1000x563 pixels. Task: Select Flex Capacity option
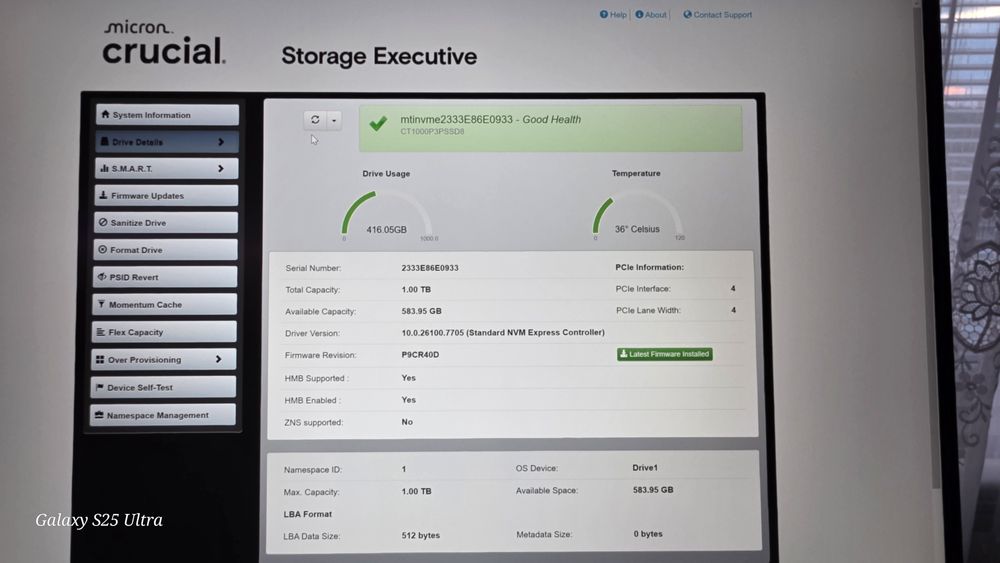(164, 332)
